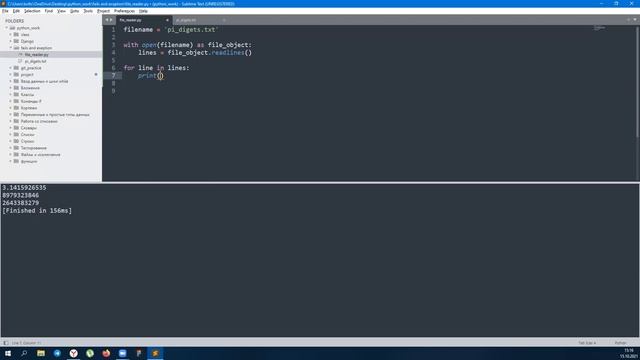Click the new tab plus button

(628, 20)
